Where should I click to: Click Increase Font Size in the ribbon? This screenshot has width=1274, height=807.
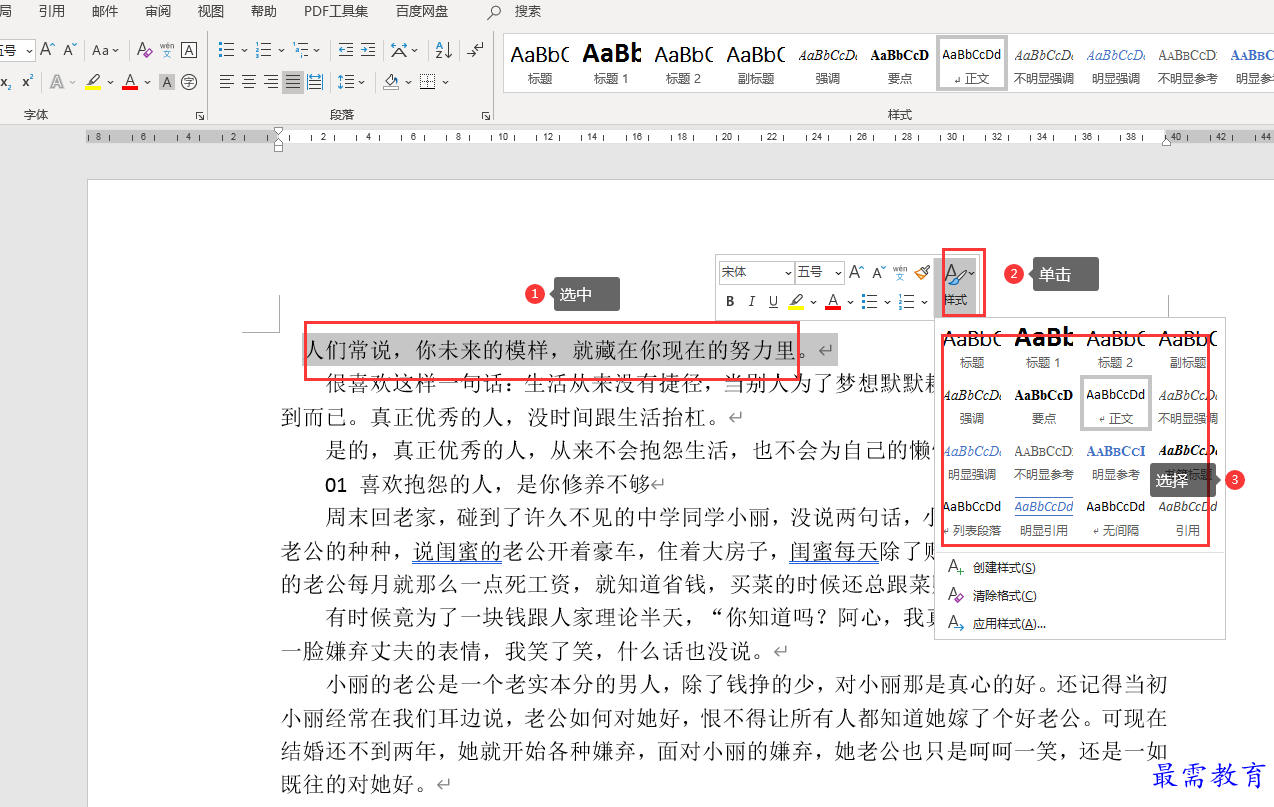tap(47, 50)
